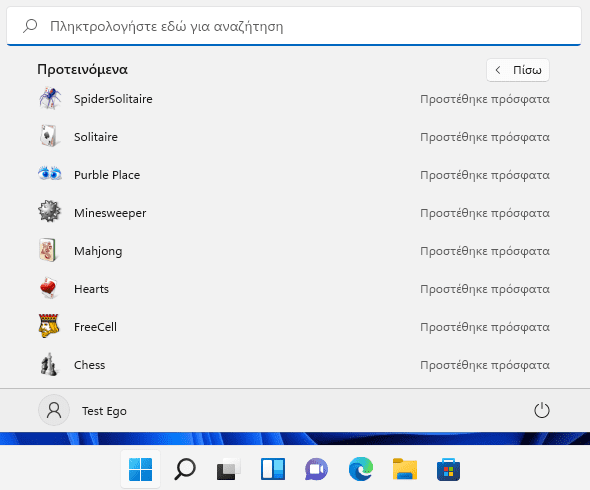Click Προστέθηκε πρόσφατα beside Minesweeper

(485, 213)
